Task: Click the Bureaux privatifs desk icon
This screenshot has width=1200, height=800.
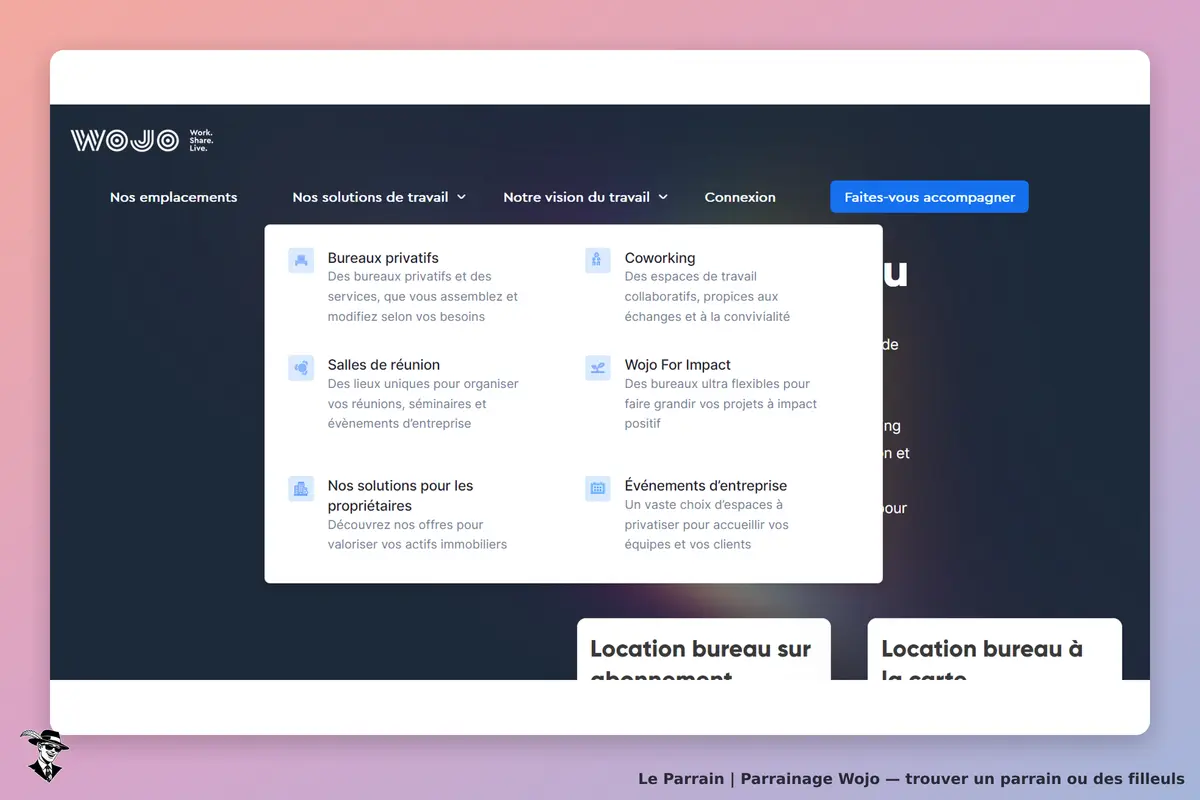Action: click(301, 260)
